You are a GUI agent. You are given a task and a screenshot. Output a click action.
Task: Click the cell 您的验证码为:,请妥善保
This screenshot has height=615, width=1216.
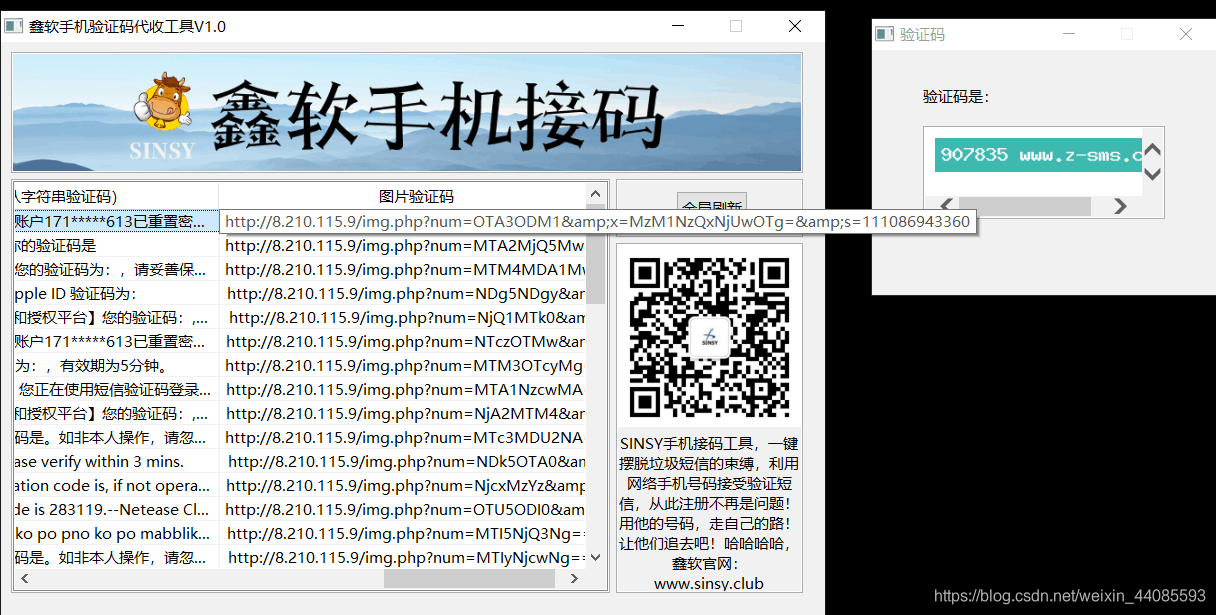click(x=116, y=269)
